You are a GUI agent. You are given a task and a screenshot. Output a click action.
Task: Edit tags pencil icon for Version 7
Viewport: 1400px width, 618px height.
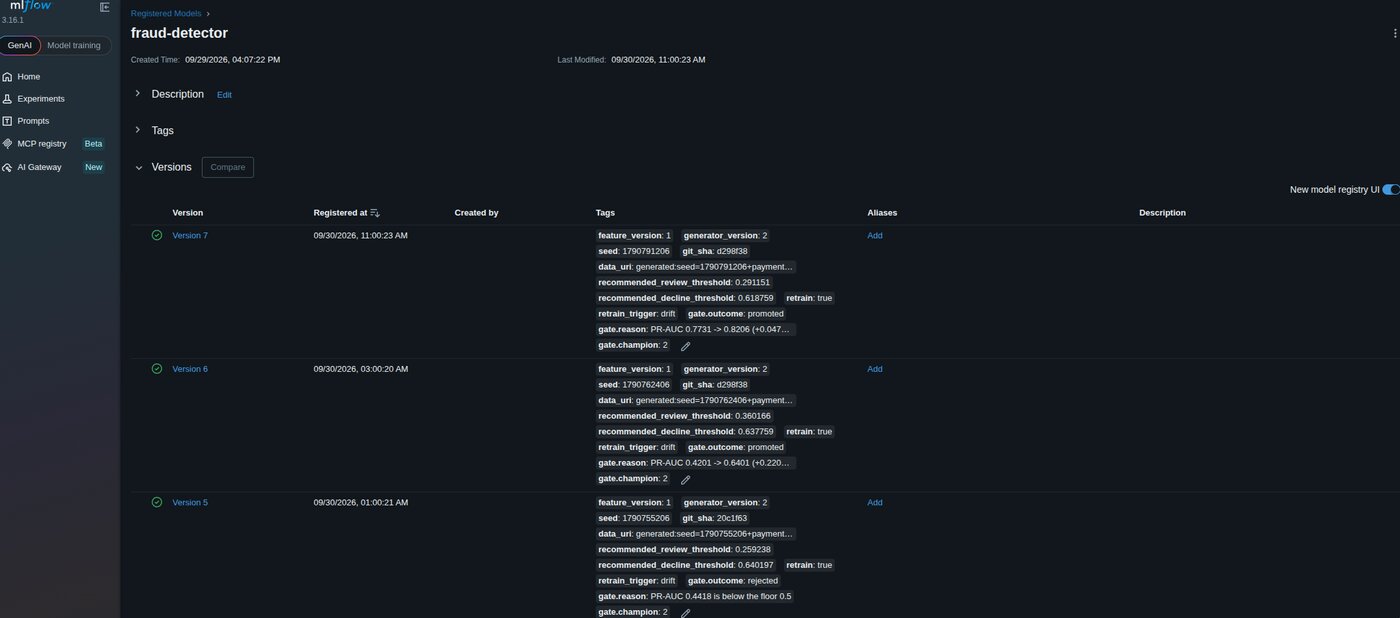coord(685,346)
